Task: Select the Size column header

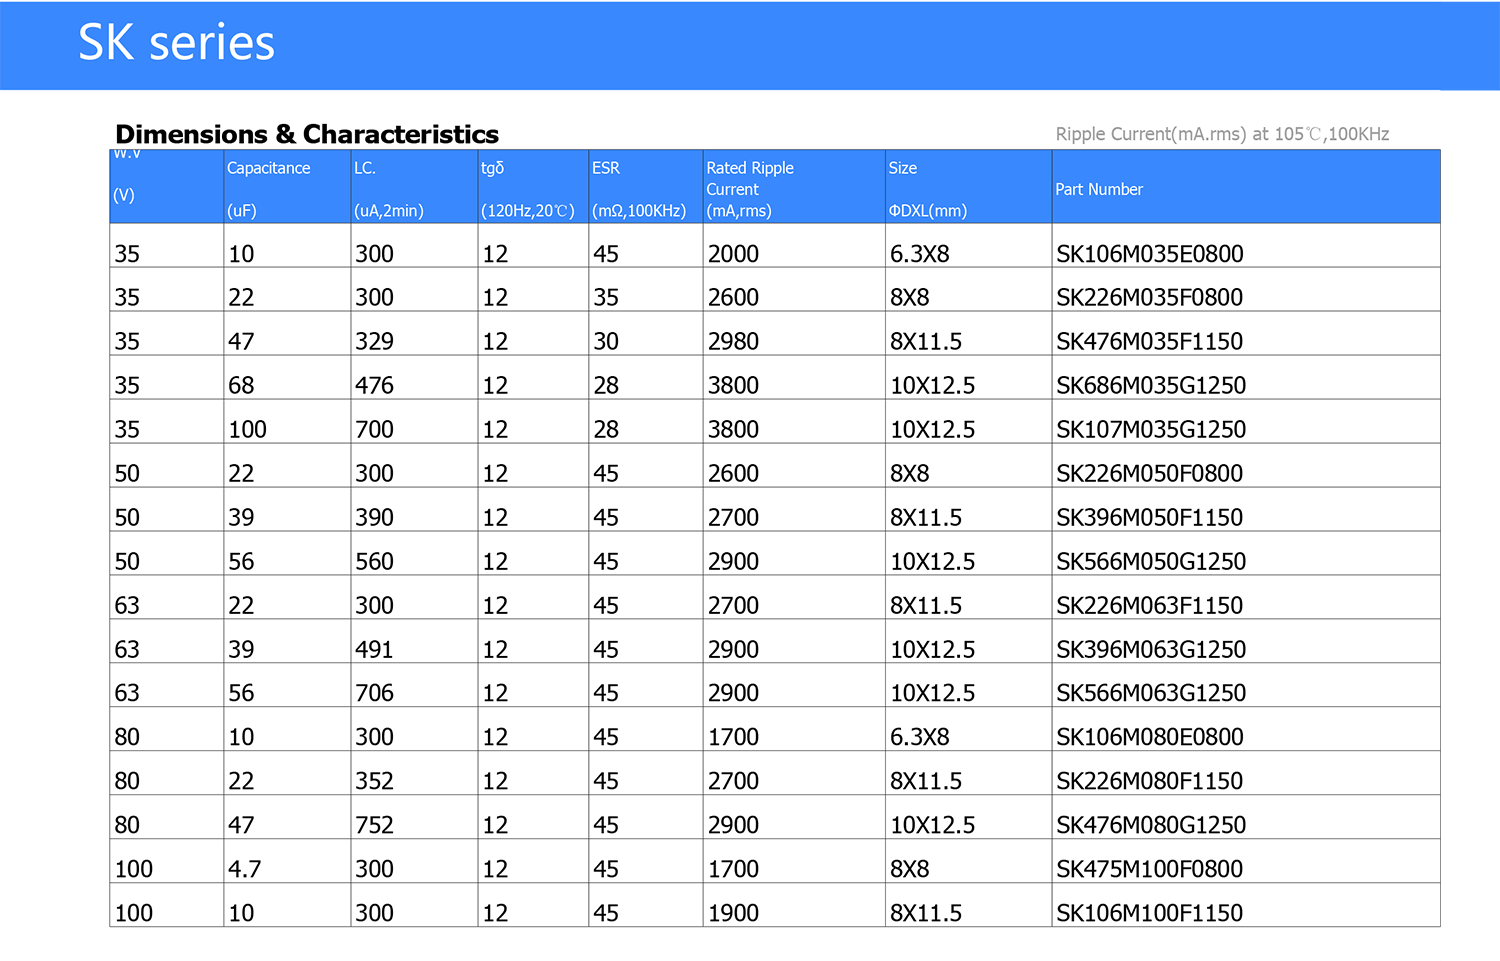Action: pyautogui.click(x=903, y=168)
